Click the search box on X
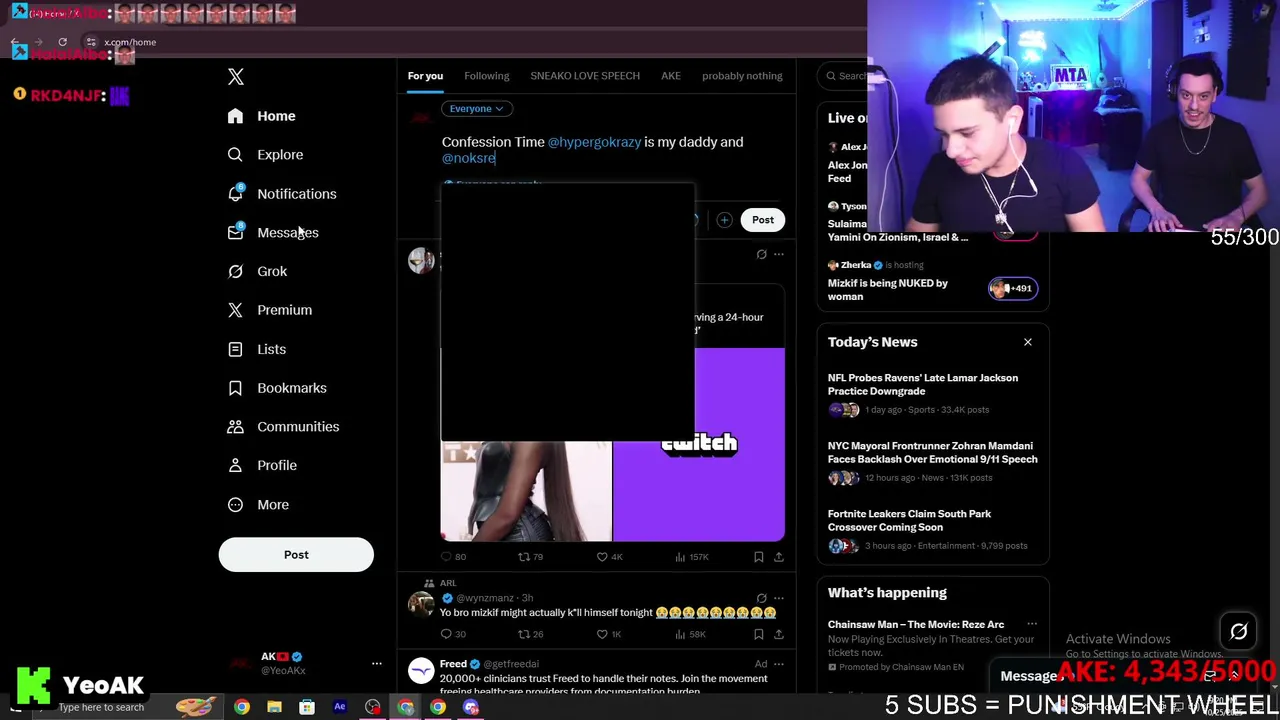 [845, 76]
